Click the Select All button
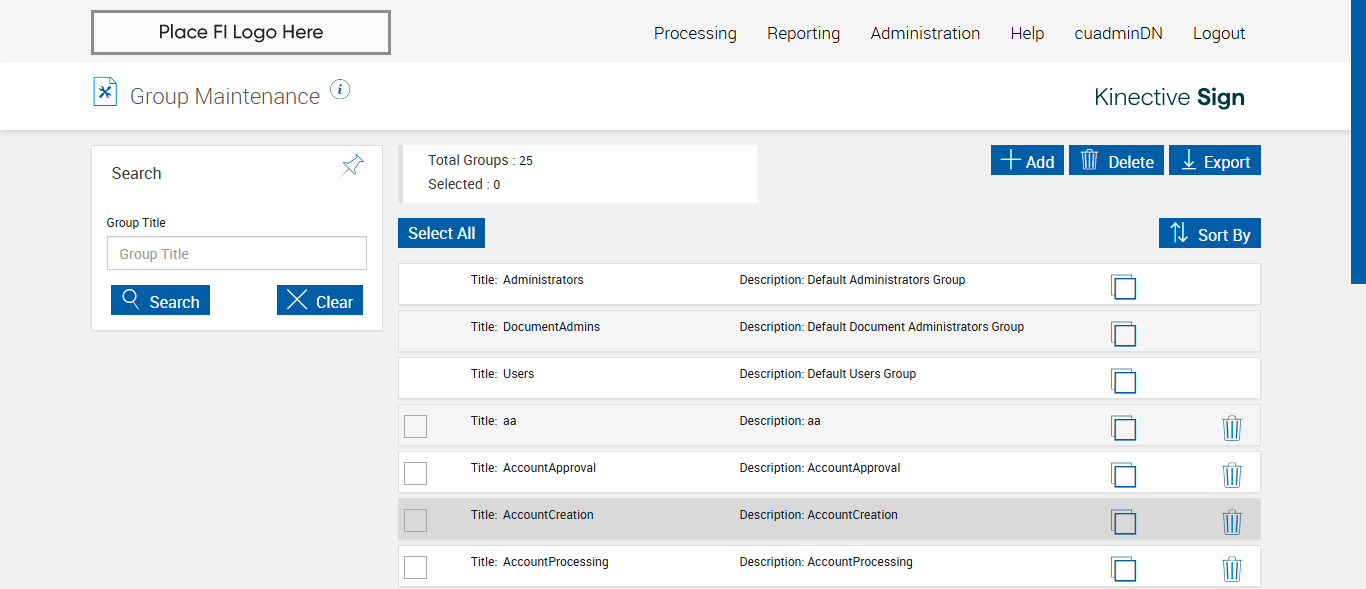 (x=441, y=233)
